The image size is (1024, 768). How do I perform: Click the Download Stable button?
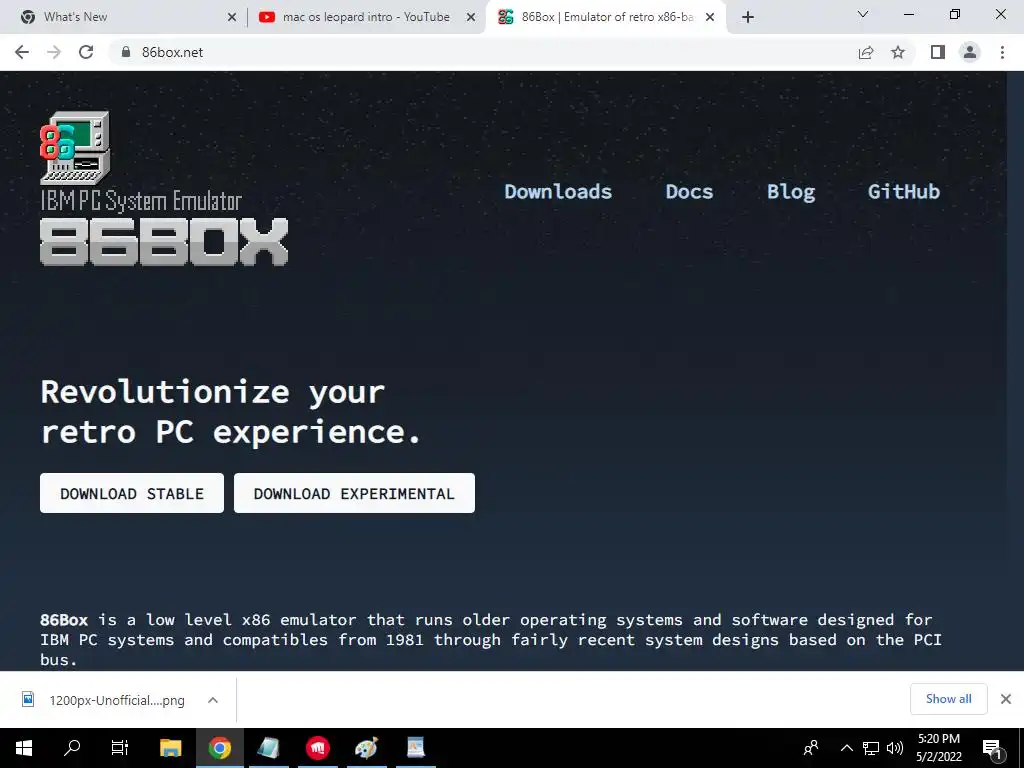pyautogui.click(x=132, y=493)
